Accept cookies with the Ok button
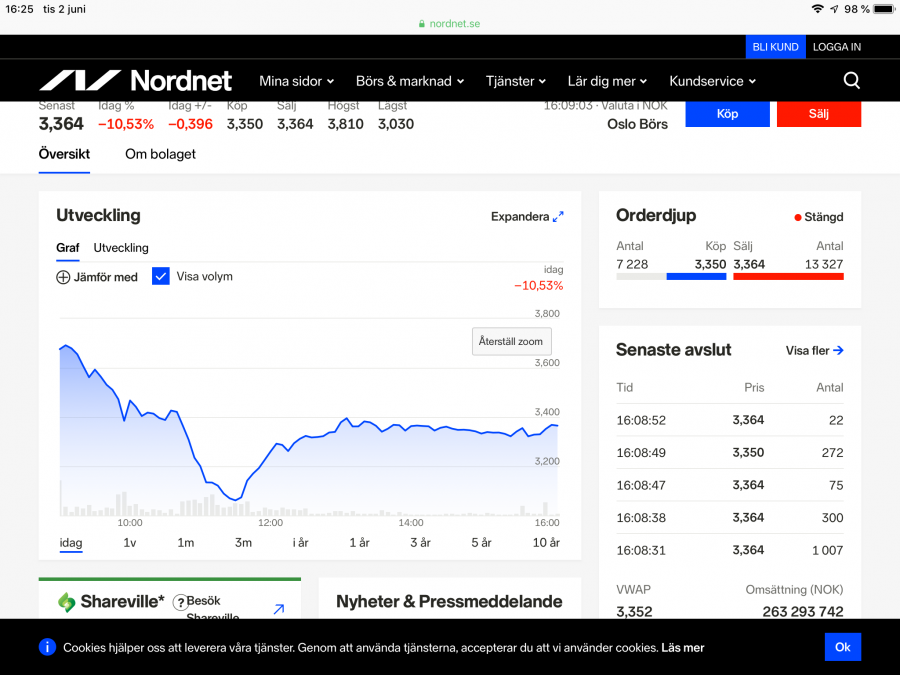The width and height of the screenshot is (900, 675). point(842,647)
